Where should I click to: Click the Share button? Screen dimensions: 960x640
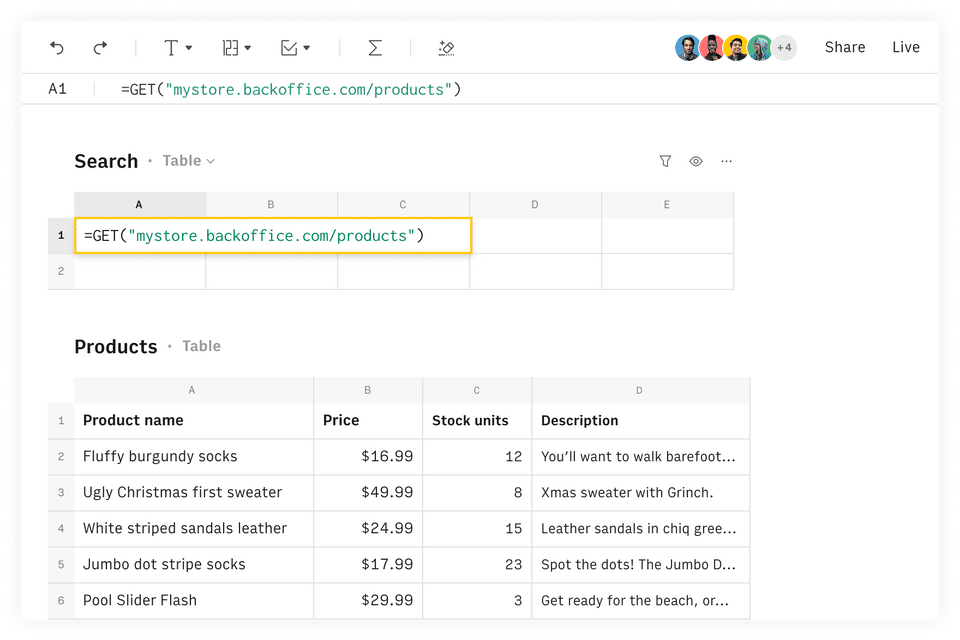click(845, 47)
